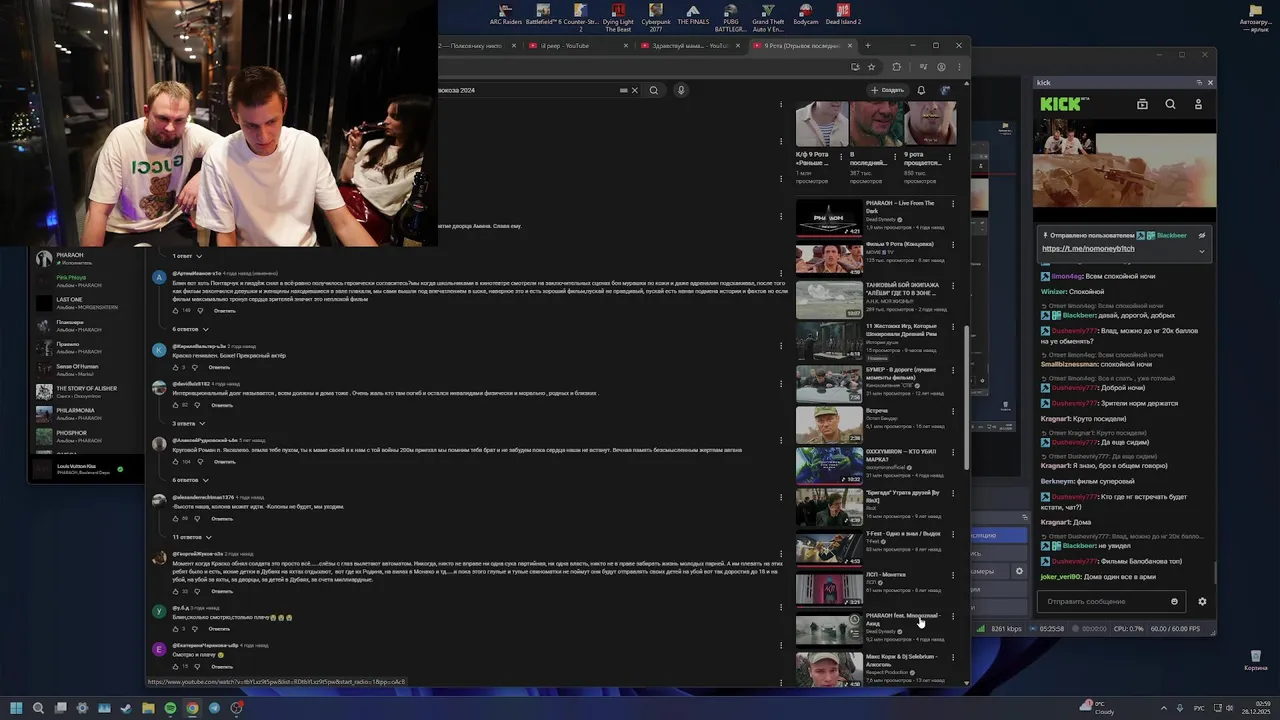This screenshot has width=1280, height=720.
Task: Like the Екатерина Чернокова comment
Action: tap(176, 666)
